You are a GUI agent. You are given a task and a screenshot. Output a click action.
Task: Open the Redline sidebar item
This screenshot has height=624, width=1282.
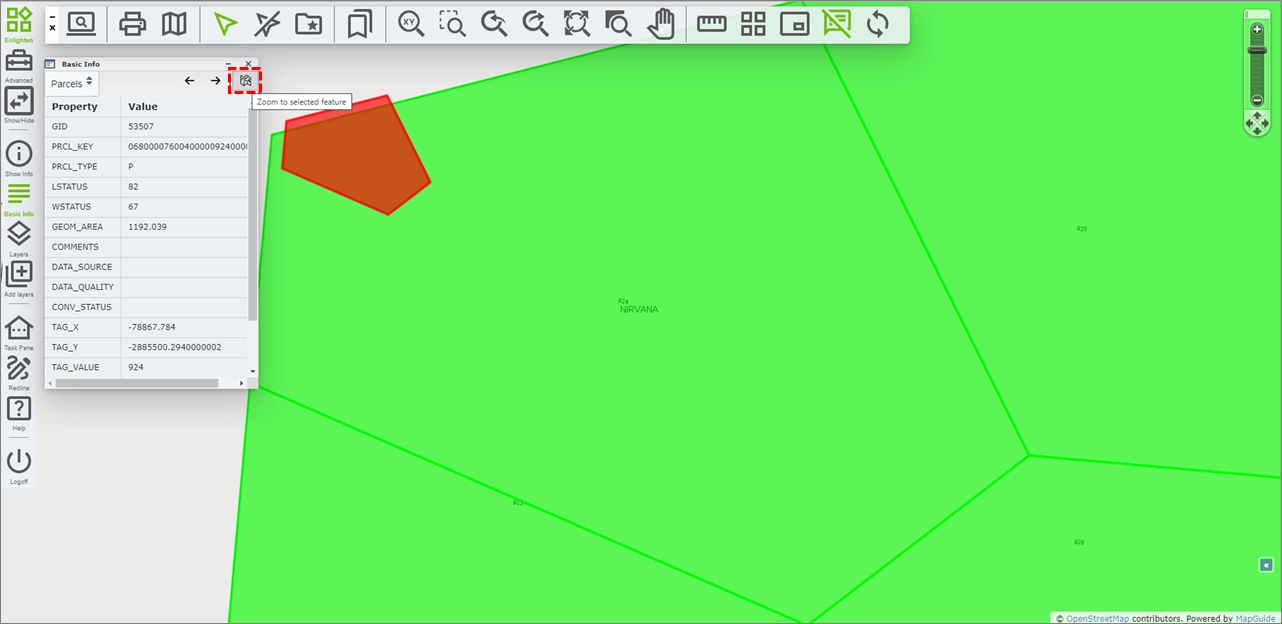[19, 369]
